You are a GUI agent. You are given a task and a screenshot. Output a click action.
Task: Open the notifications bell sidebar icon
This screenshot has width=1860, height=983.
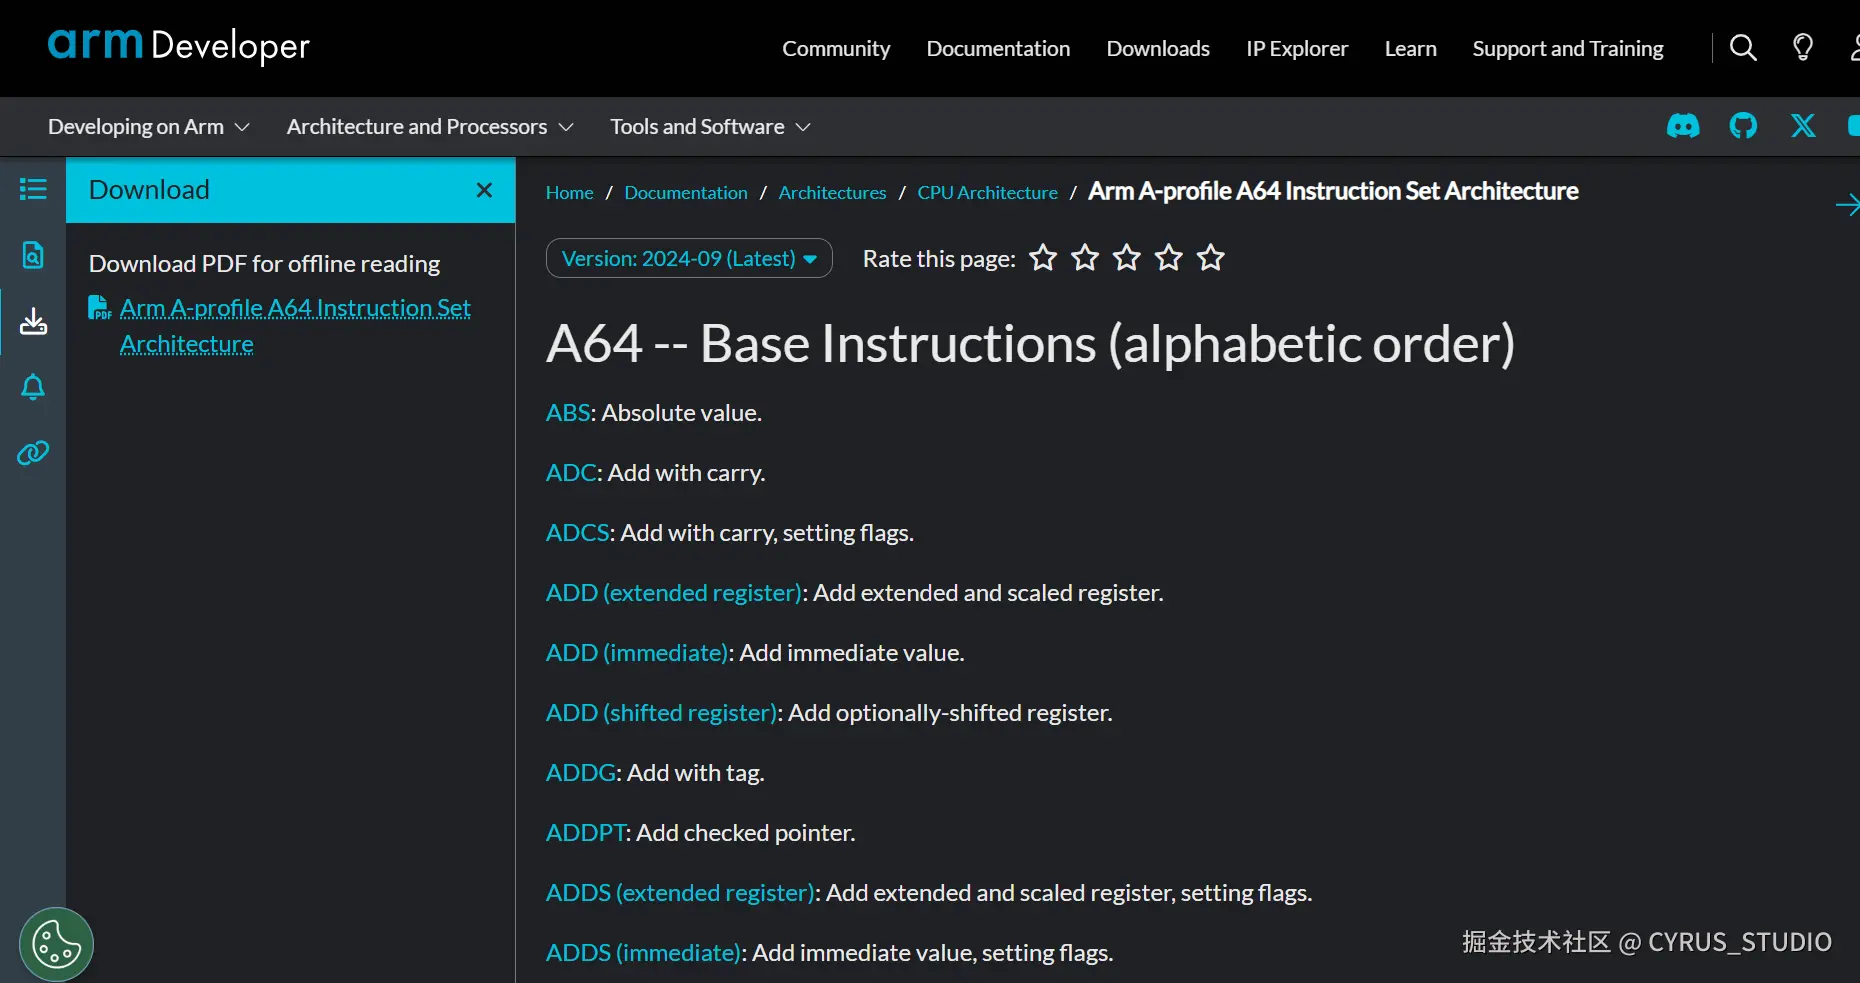33,387
